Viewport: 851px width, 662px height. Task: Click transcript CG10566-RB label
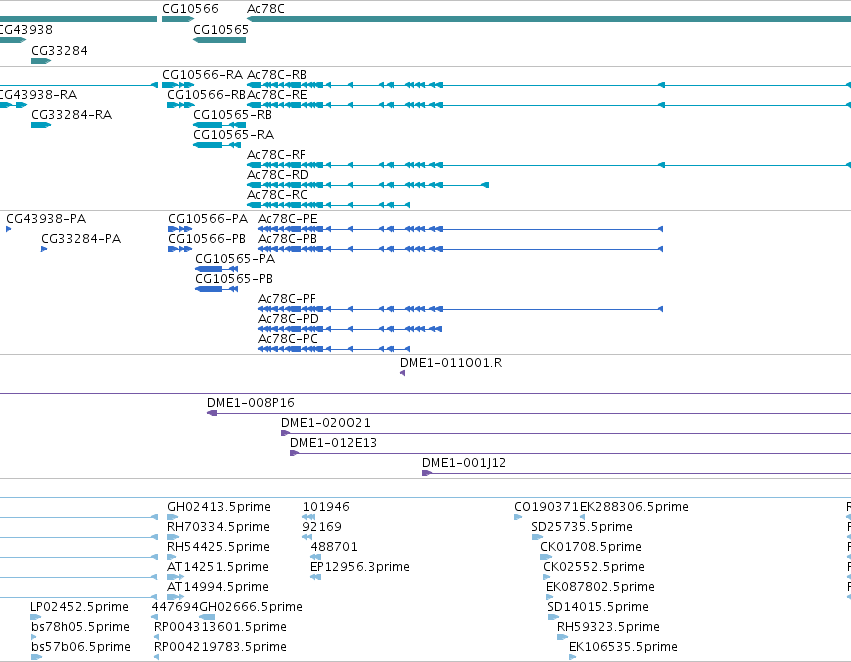pos(207,94)
